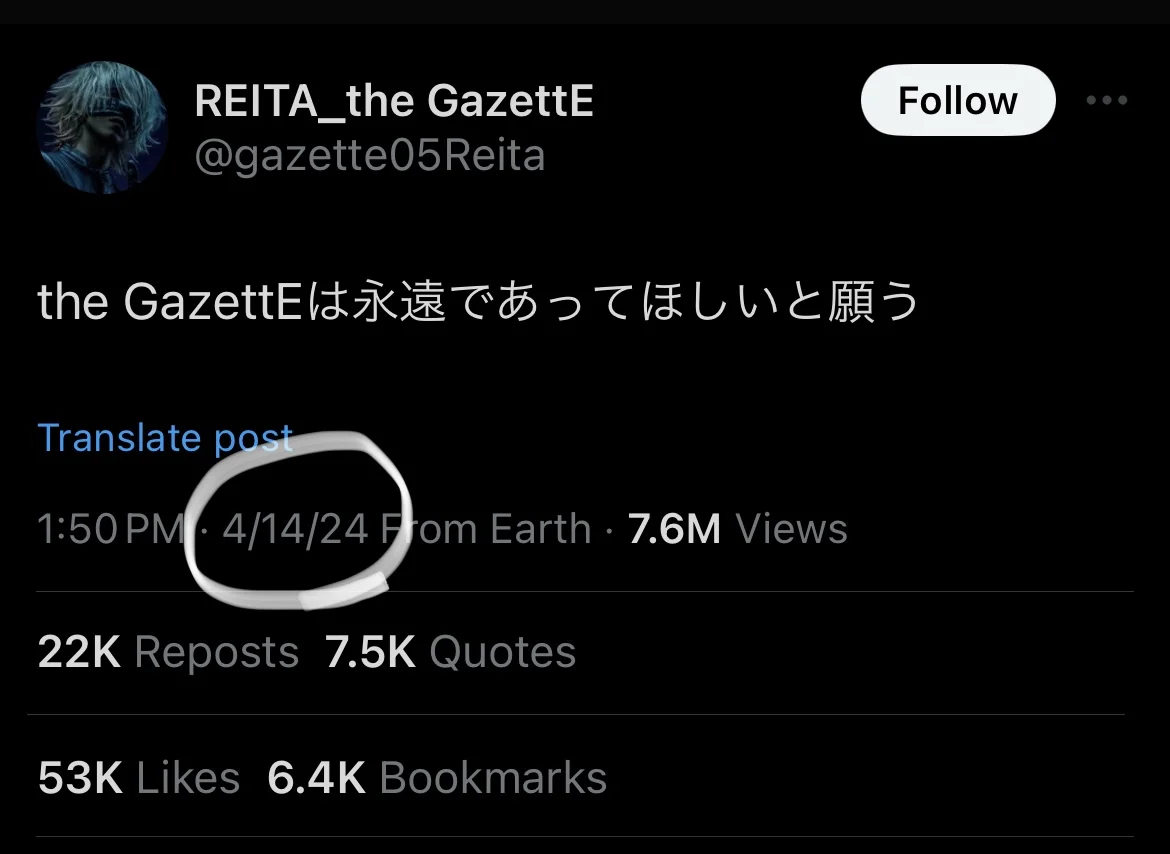The width and height of the screenshot is (1170, 854).
Task: Translate post via the blue link
Action: [x=165, y=438]
